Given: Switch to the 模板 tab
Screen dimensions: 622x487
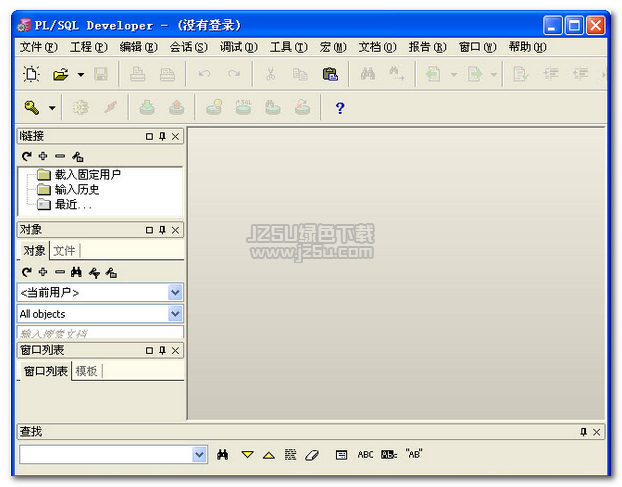Looking at the screenshot, I should pos(86,371).
